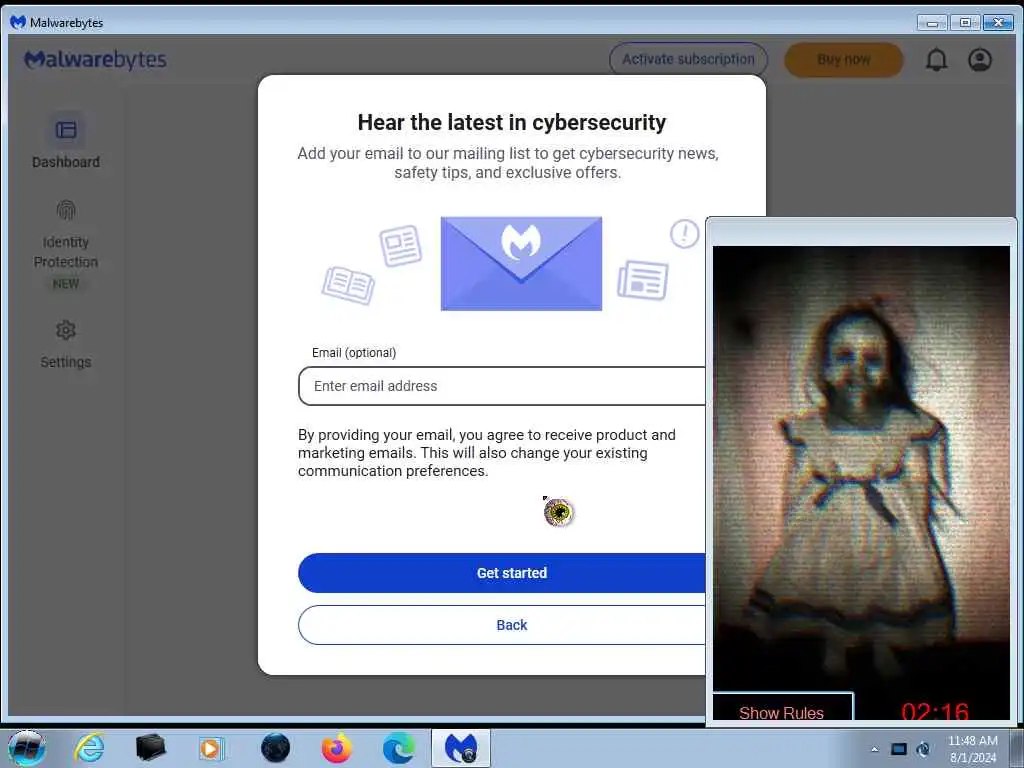Click the monitor icon in system tray

tap(899, 750)
